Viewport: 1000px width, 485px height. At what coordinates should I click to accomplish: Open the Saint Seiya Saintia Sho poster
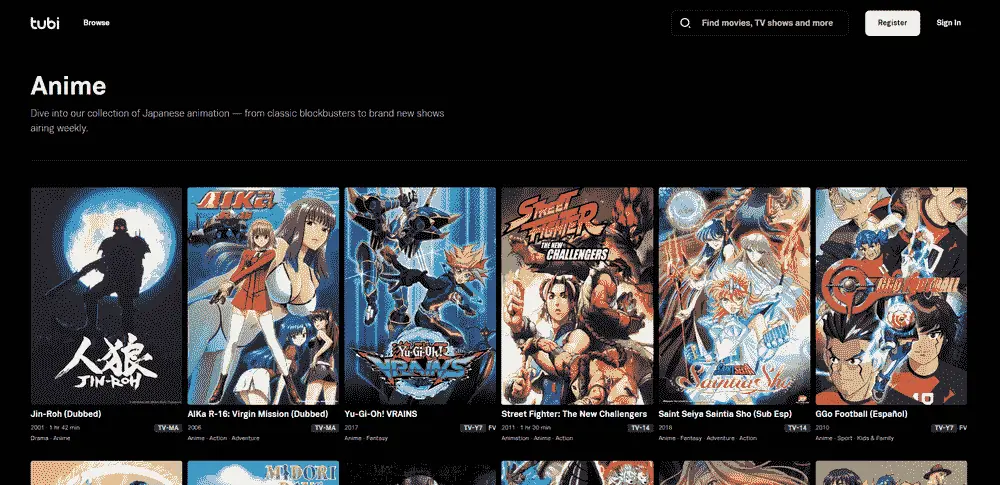tap(734, 296)
